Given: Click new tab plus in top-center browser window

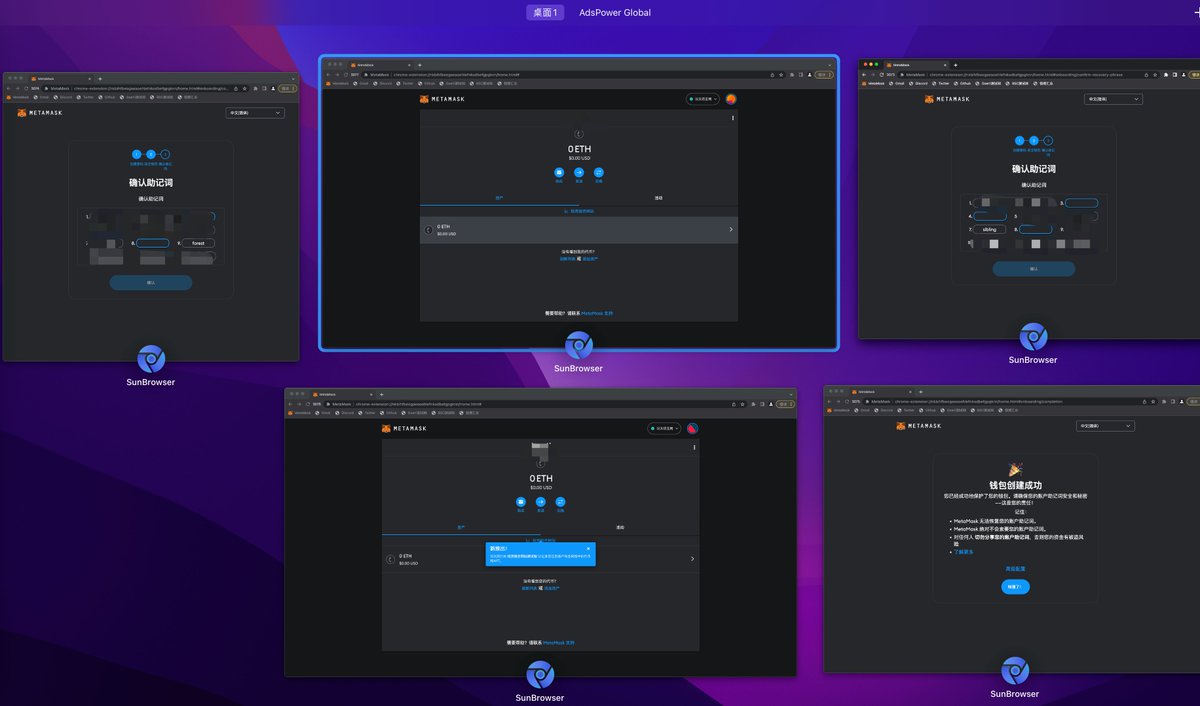Looking at the screenshot, I should click(x=420, y=65).
